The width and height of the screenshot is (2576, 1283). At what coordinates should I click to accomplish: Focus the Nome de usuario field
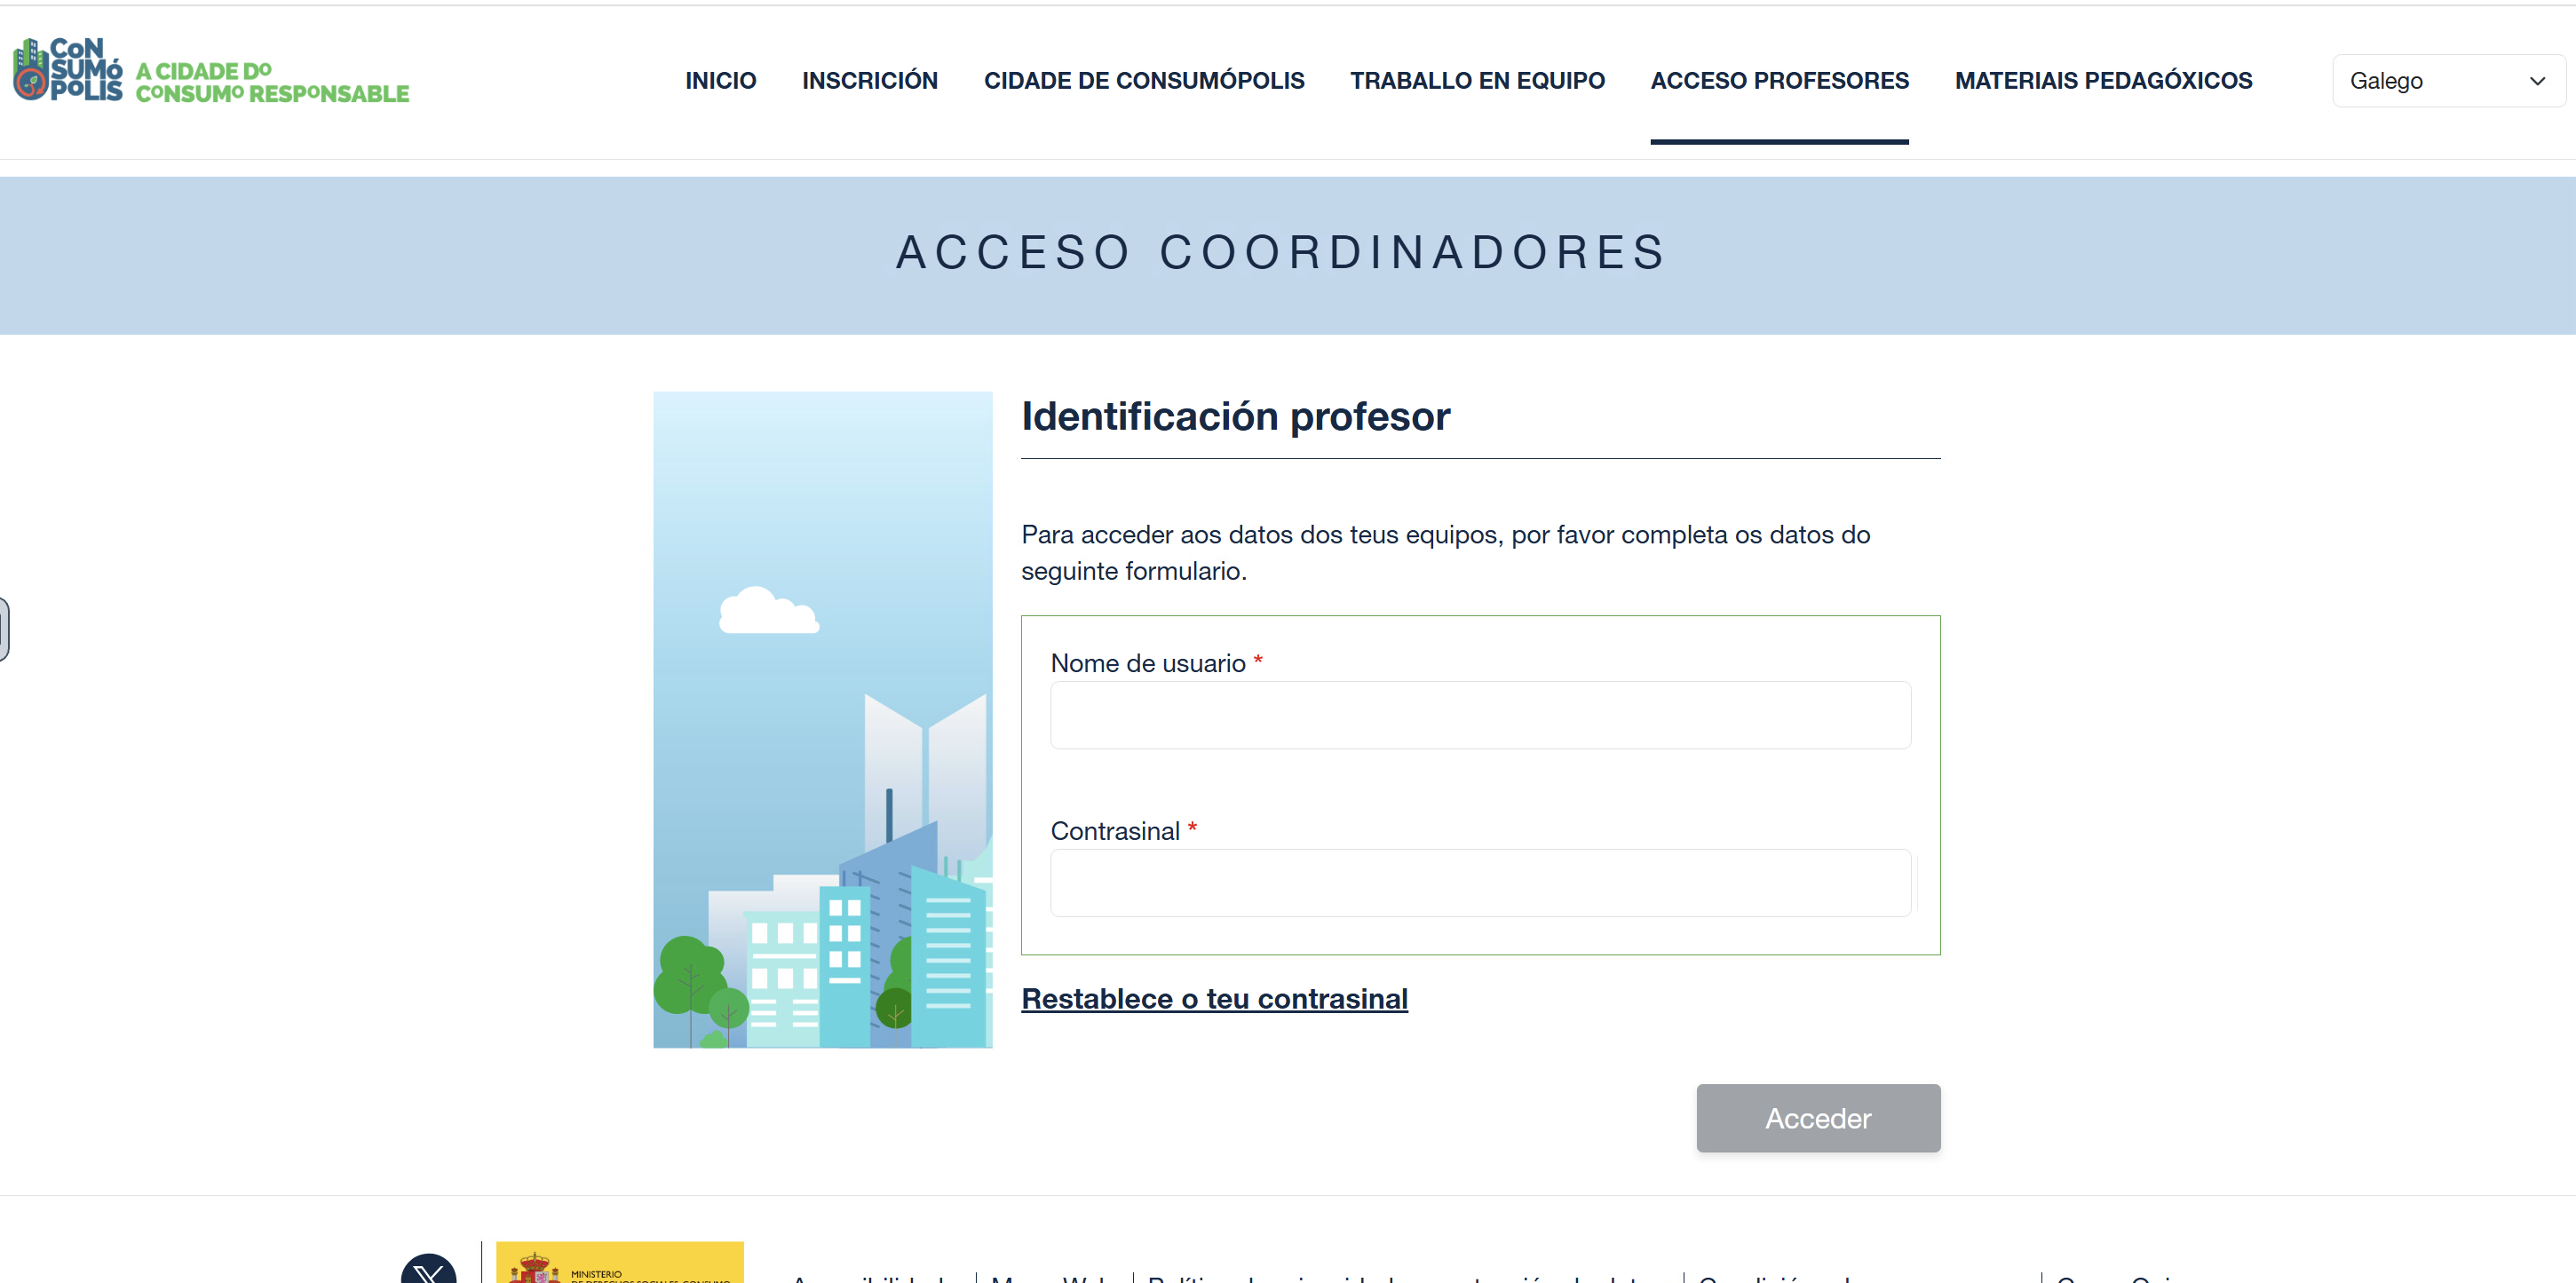1480,715
